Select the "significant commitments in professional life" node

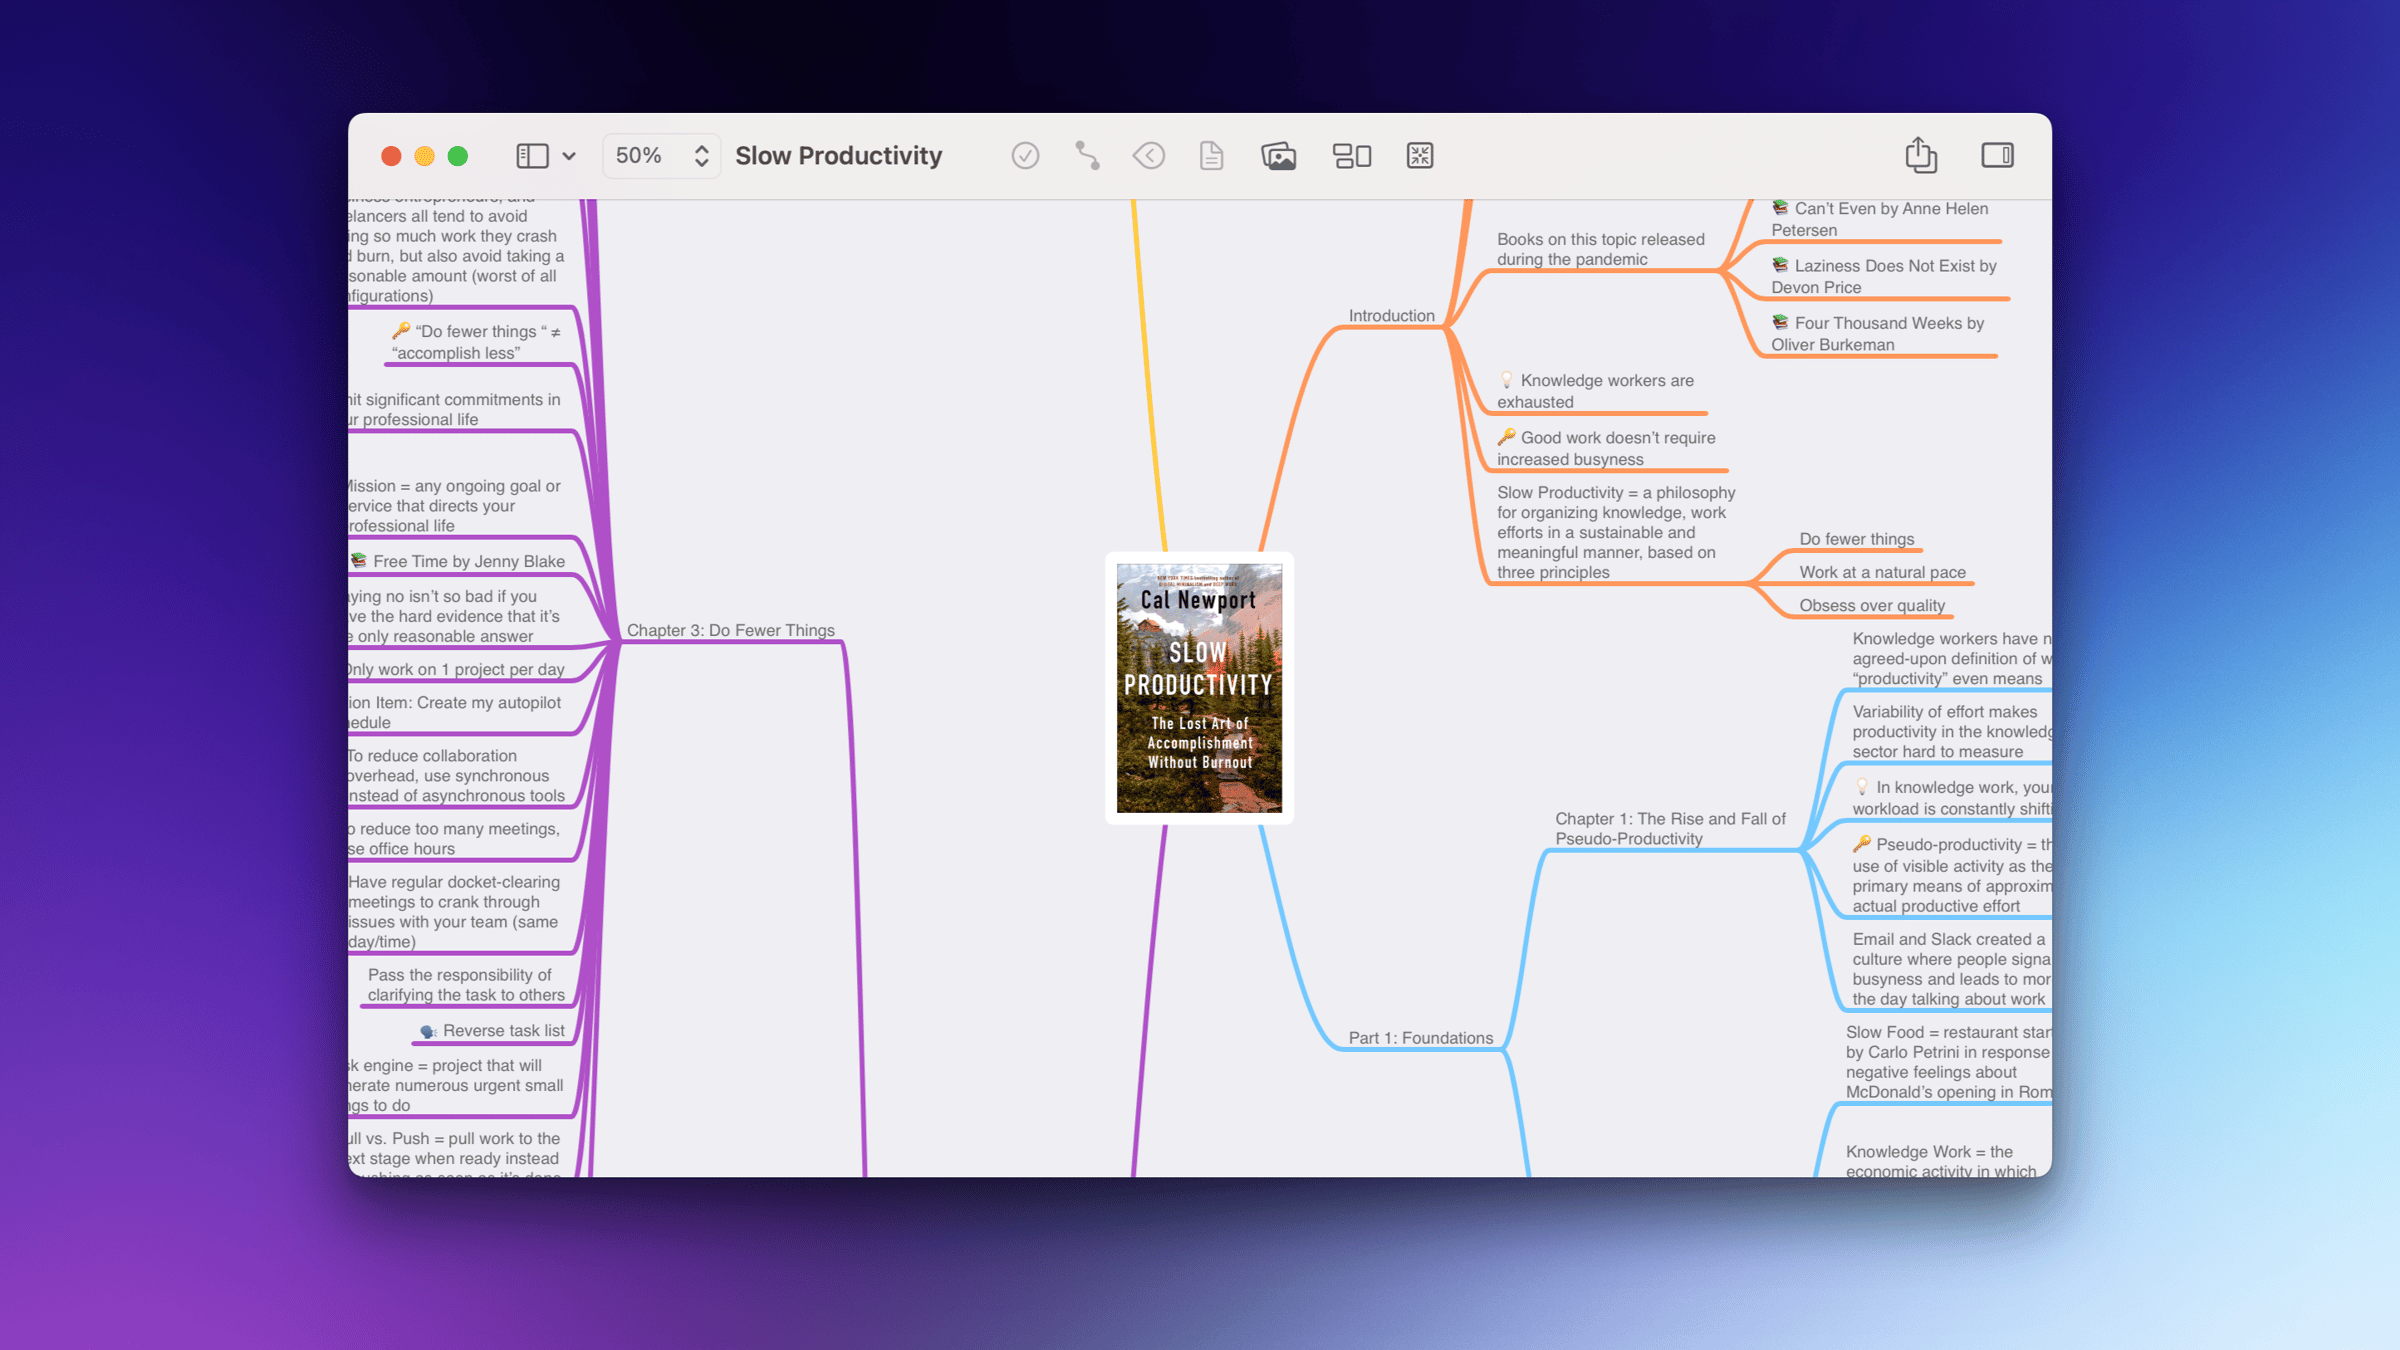[x=454, y=410]
